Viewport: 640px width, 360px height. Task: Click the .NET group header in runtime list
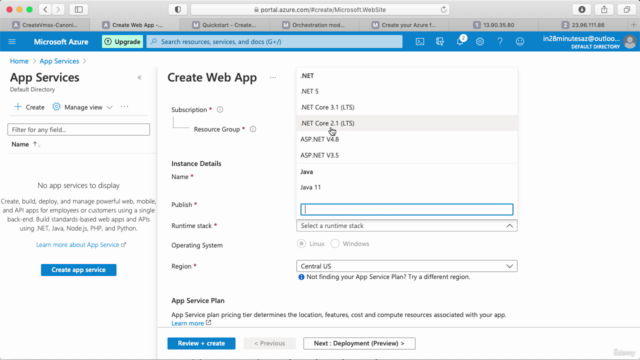pyautogui.click(x=307, y=76)
